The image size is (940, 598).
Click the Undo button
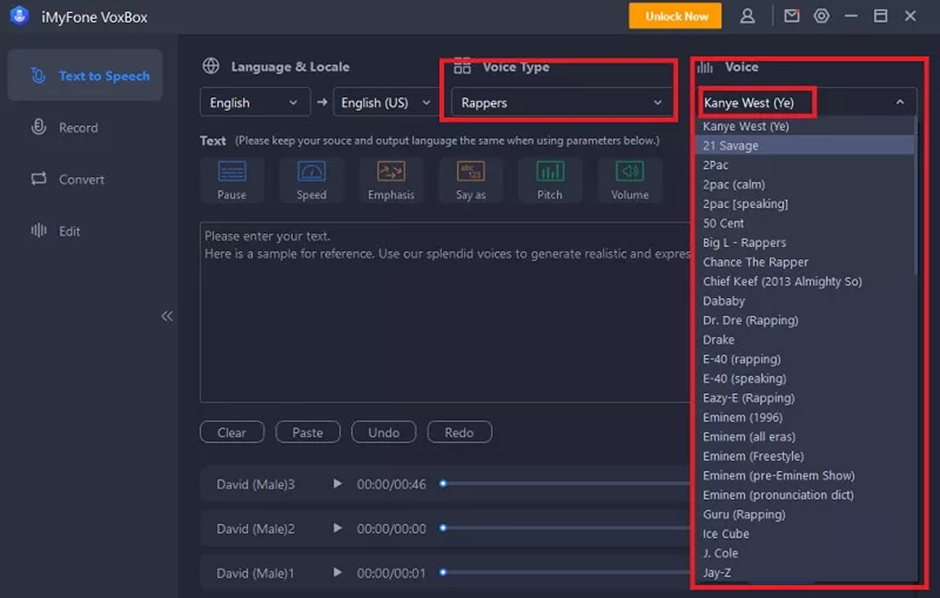tap(384, 432)
